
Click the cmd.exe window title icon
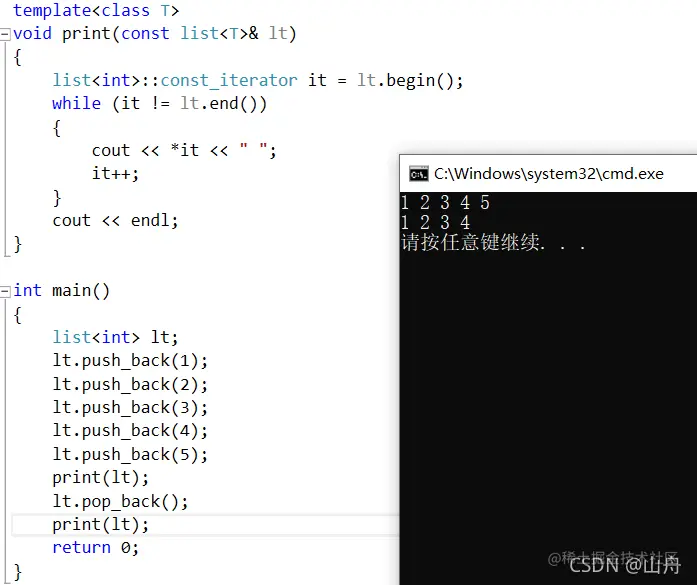tap(418, 174)
